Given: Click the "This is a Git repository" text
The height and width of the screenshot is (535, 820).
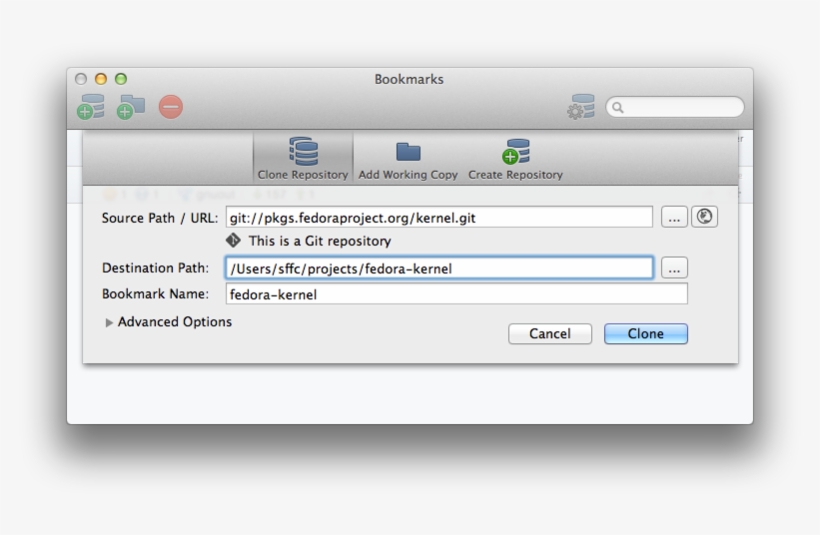Looking at the screenshot, I should [320, 241].
